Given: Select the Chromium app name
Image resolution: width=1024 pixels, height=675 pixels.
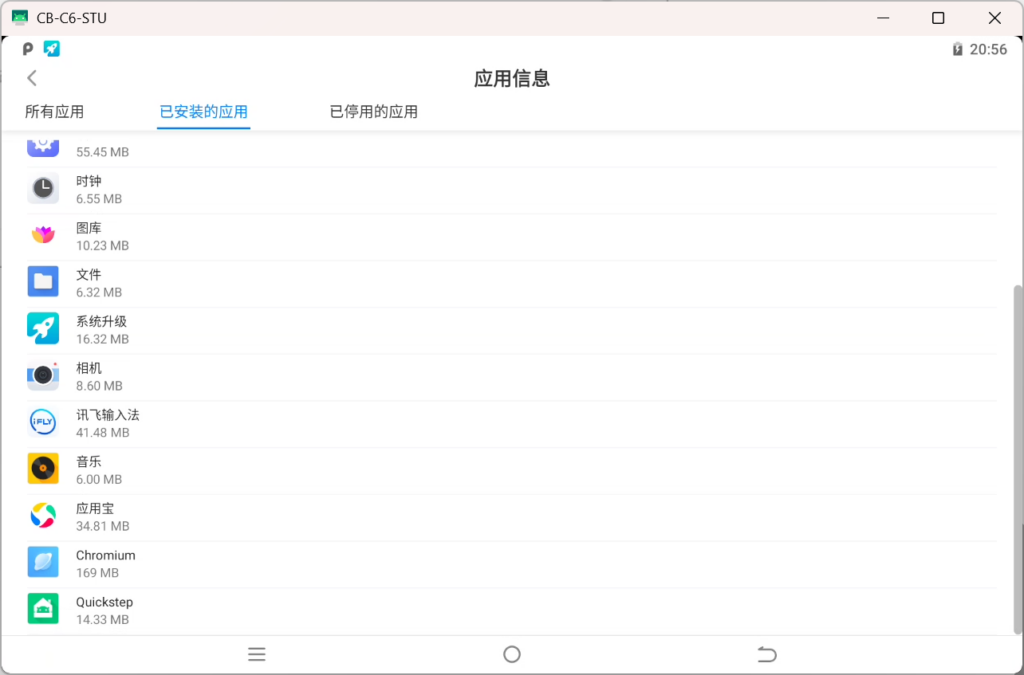Looking at the screenshot, I should pos(106,556).
